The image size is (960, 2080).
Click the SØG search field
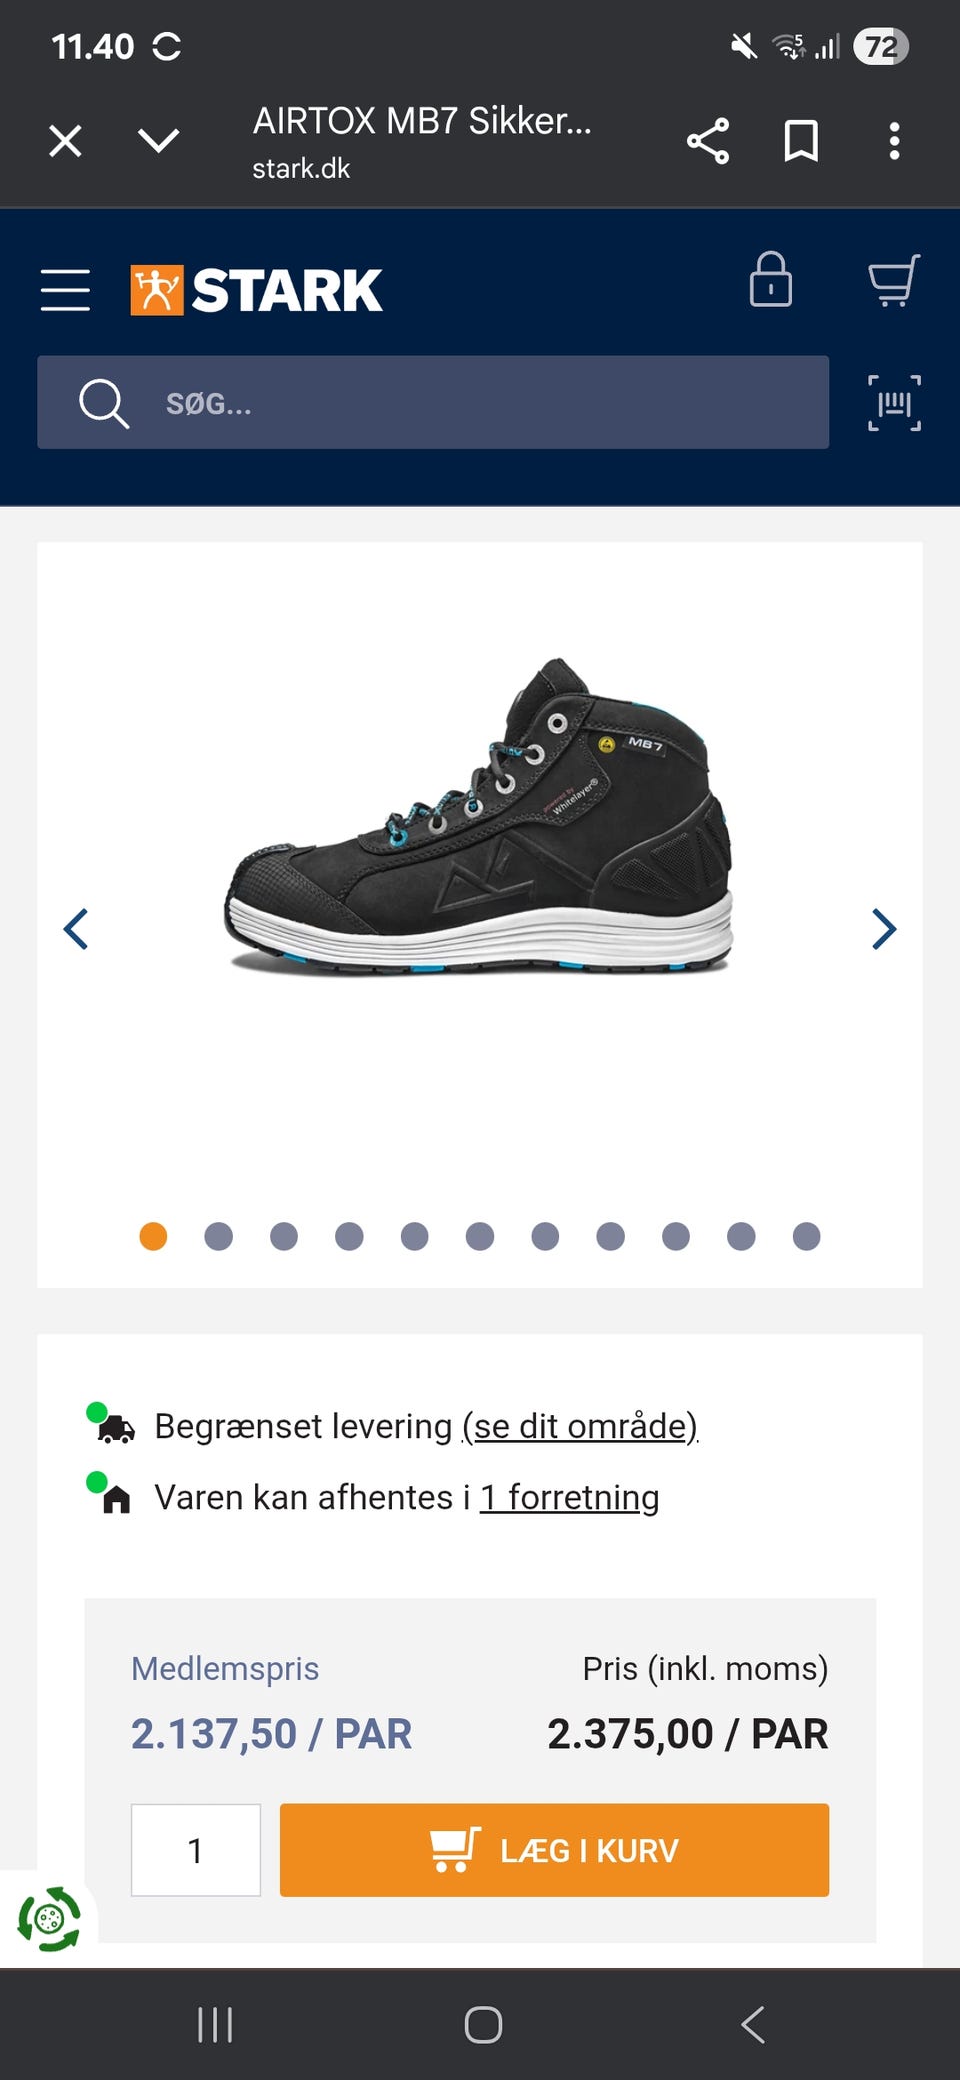point(433,402)
